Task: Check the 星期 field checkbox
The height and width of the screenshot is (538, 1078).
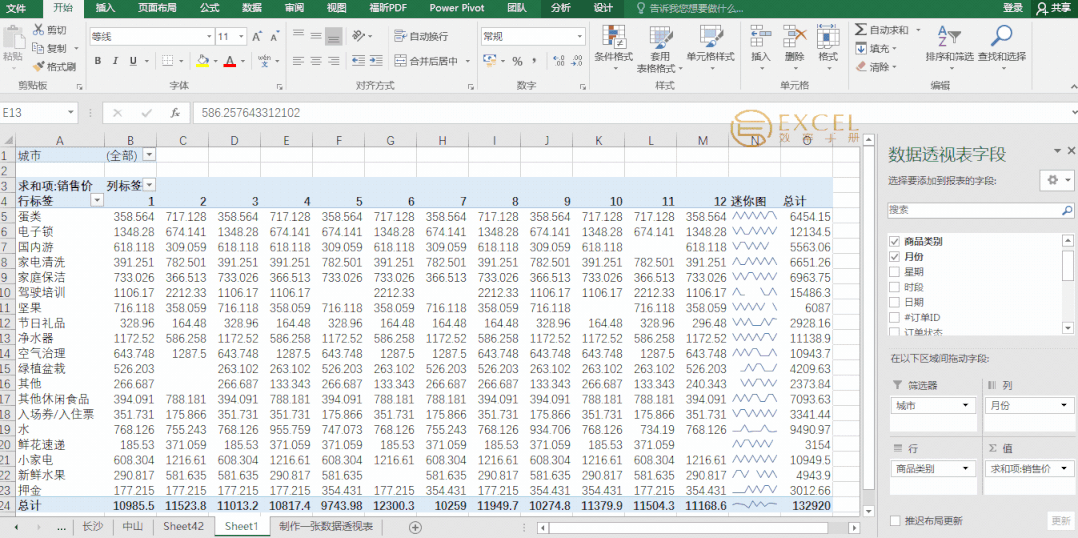Action: pos(894,271)
